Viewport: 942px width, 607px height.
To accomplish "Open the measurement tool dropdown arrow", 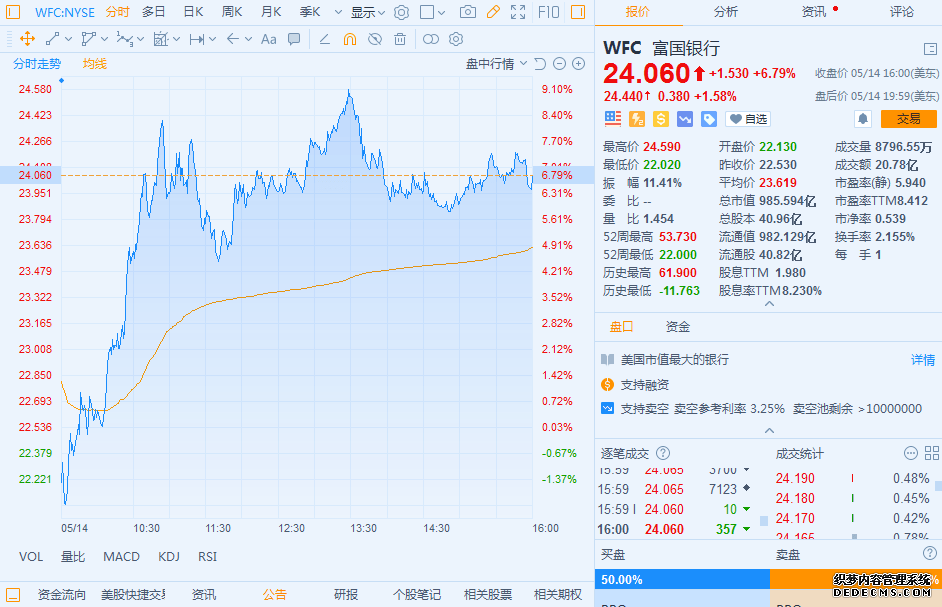I will (x=177, y=40).
